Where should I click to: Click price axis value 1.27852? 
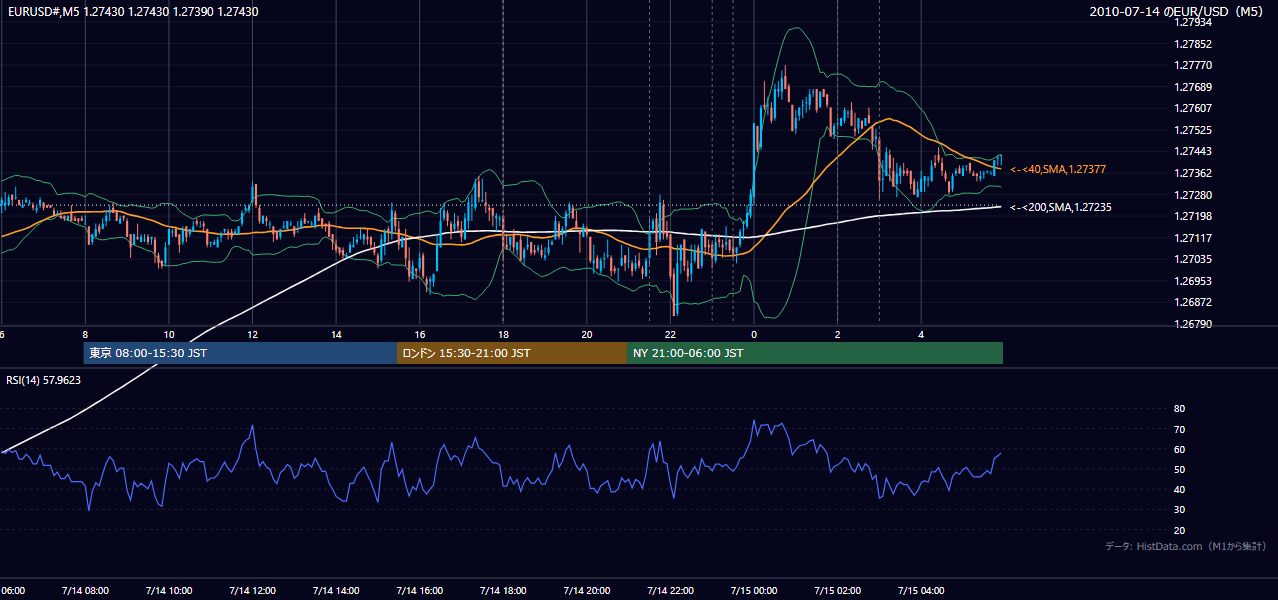1194,44
